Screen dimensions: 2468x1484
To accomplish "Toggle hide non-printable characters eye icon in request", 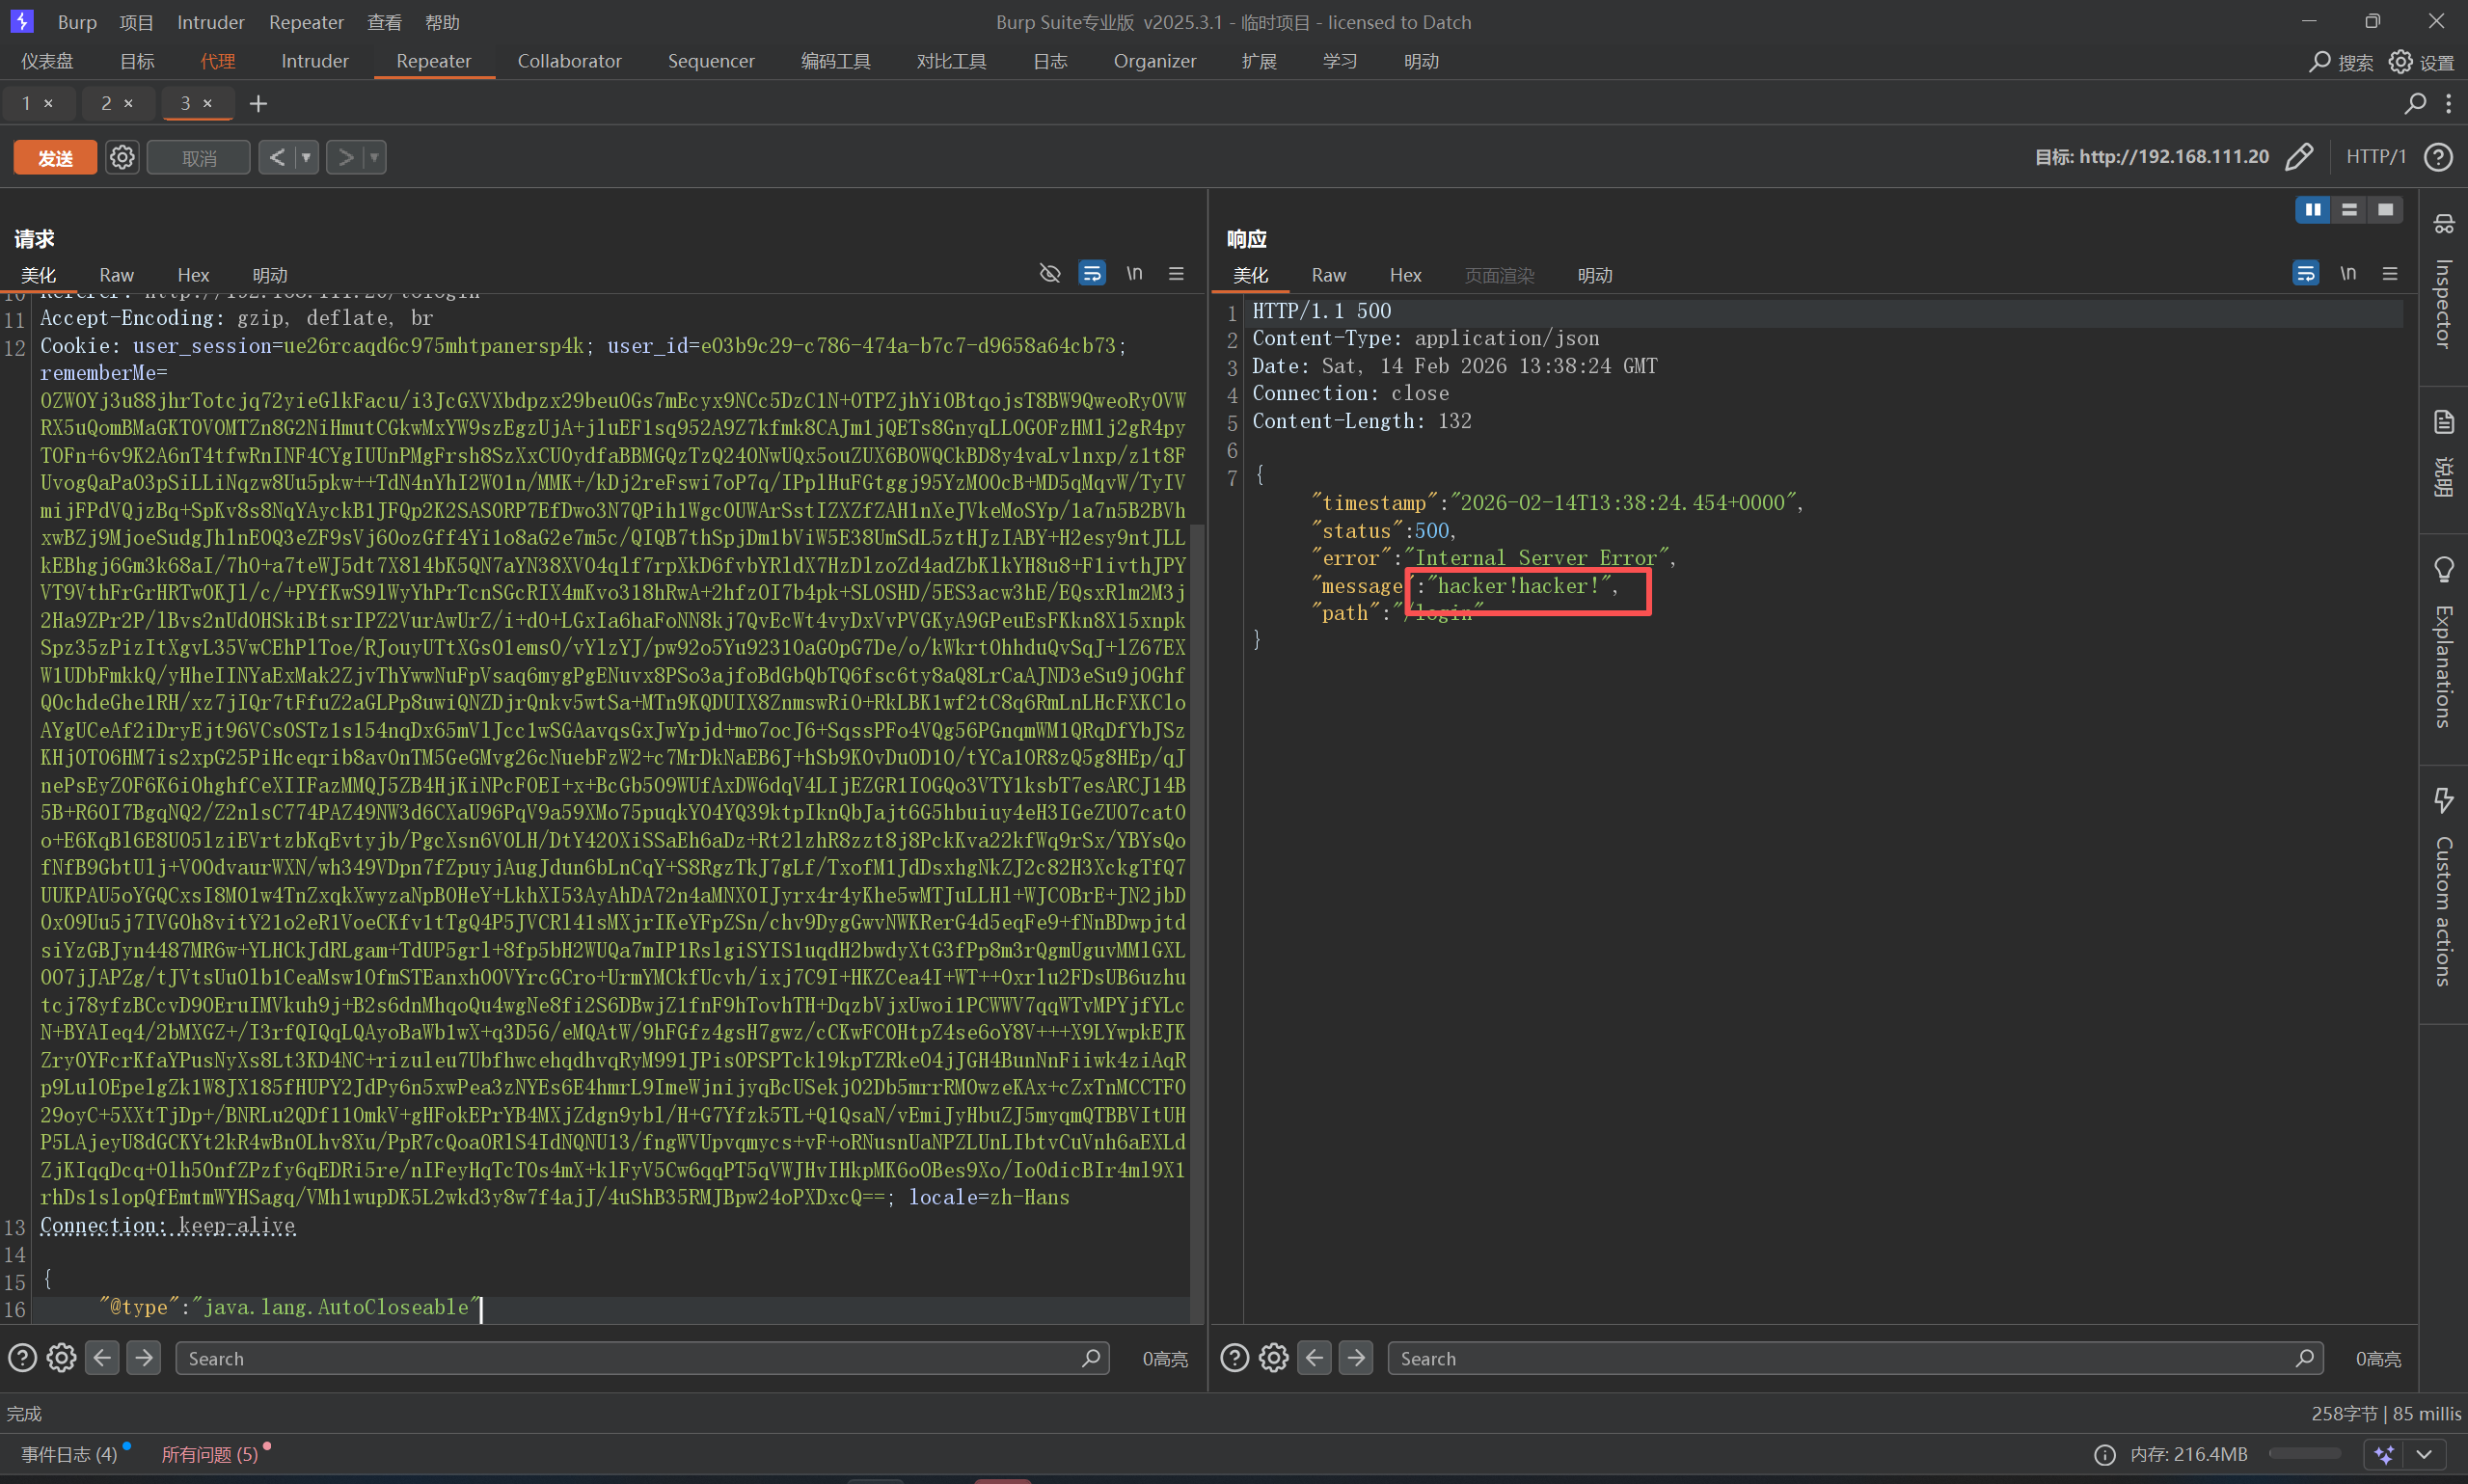I will pos(1049,273).
